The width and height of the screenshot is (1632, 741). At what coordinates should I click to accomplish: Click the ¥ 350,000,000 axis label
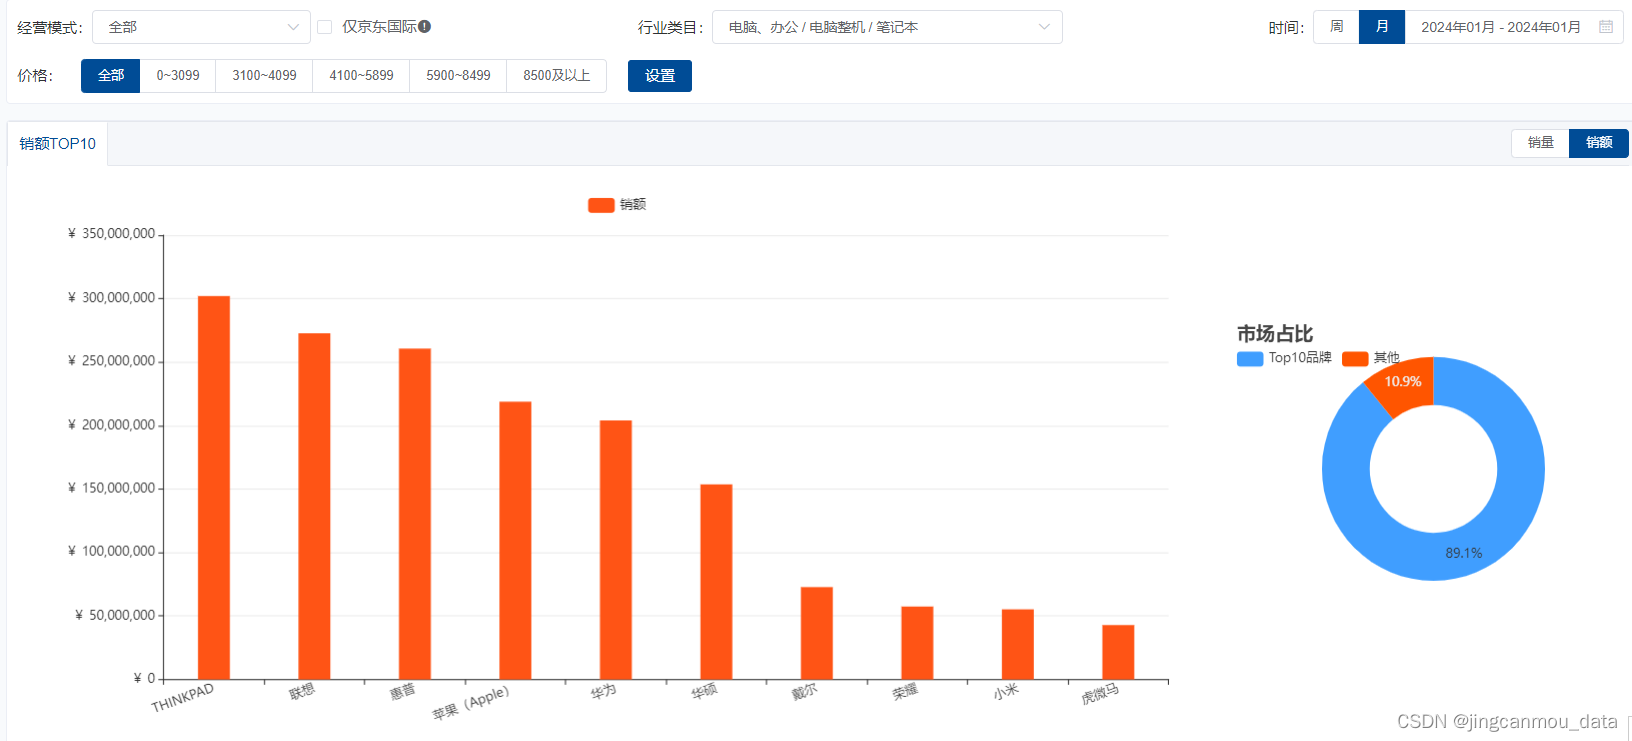click(x=111, y=234)
